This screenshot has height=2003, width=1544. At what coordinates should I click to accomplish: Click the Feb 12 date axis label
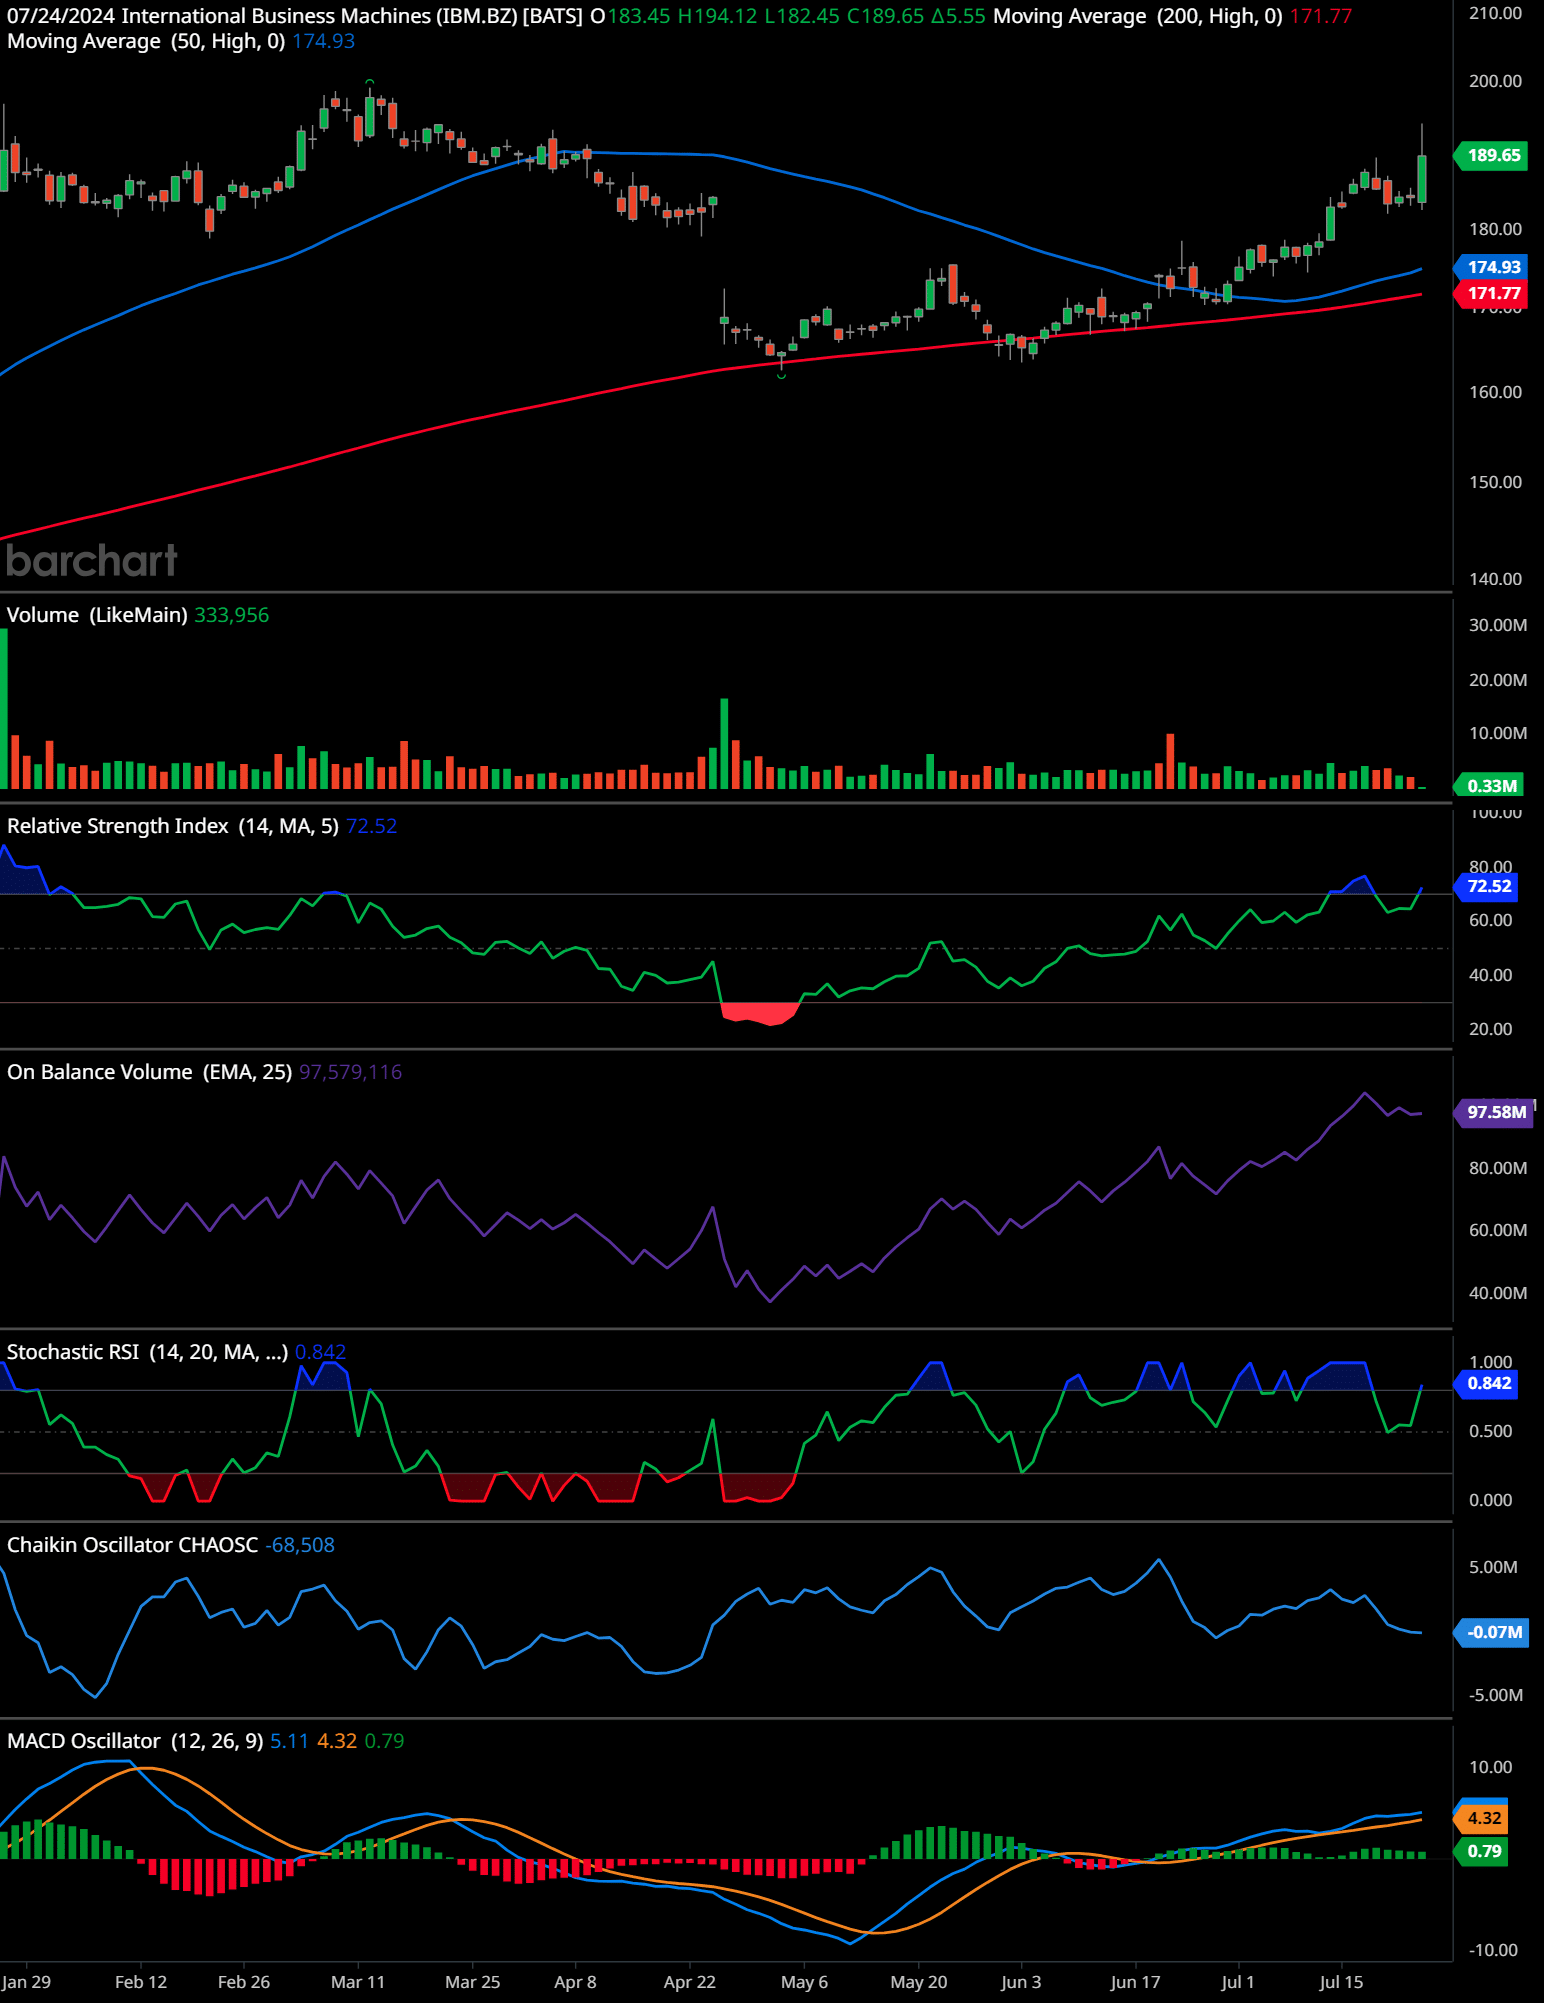pos(141,1982)
